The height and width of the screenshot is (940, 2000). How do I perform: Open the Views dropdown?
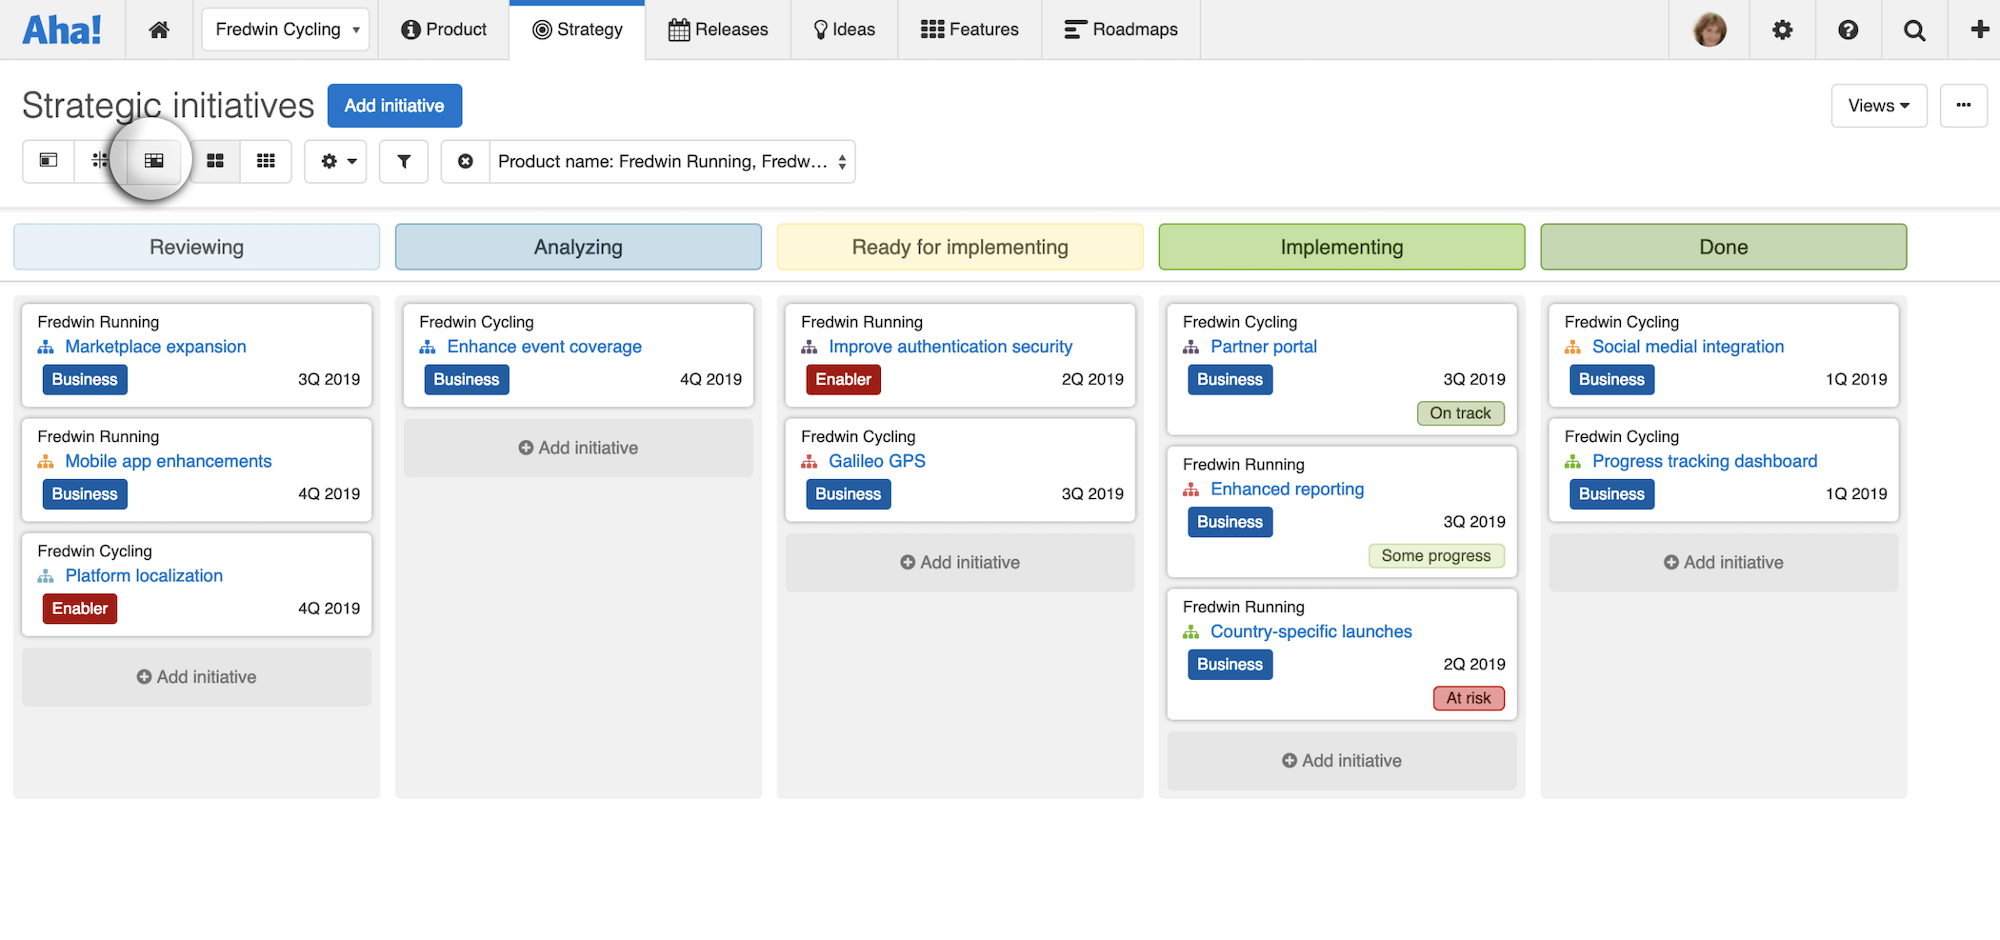1878,106
